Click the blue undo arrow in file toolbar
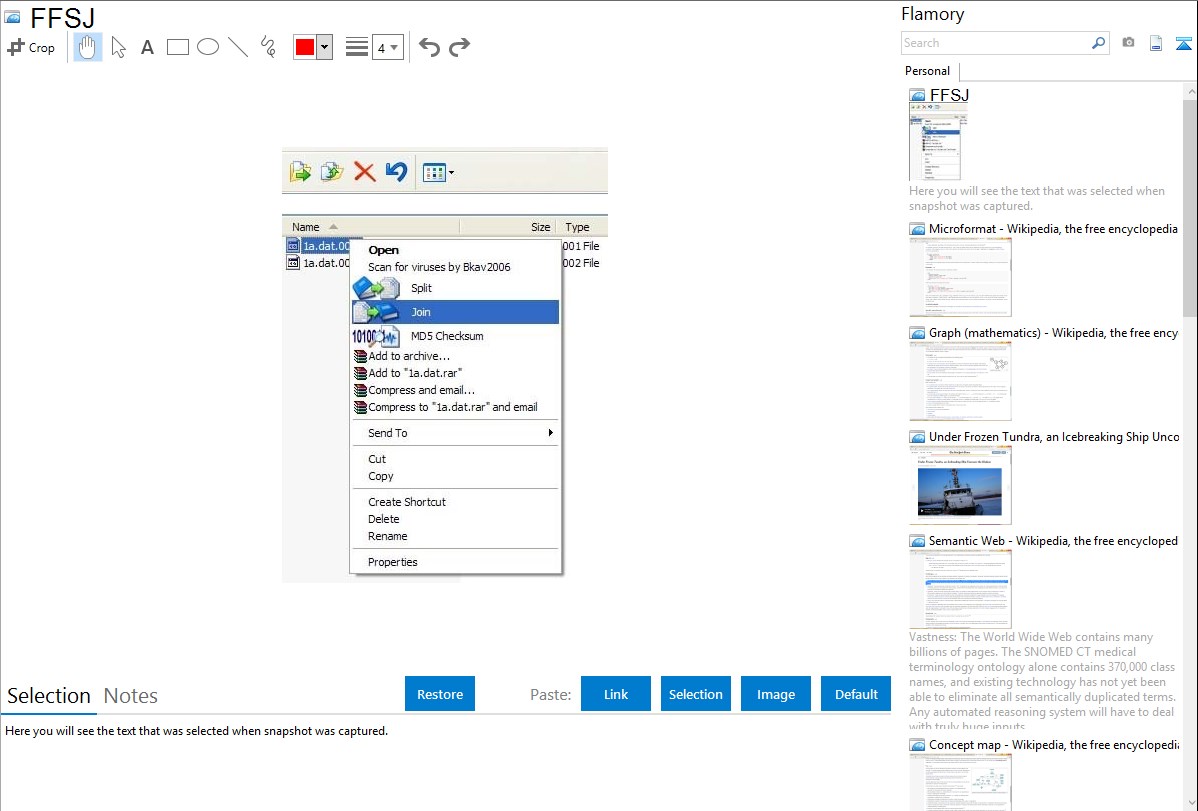Viewport: 1198px width, 811px height. pos(396,172)
